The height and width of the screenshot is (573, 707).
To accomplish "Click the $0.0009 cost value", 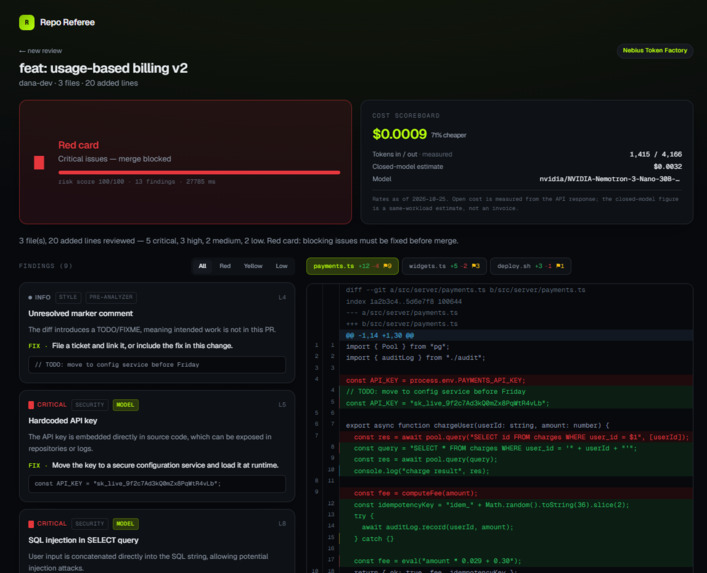I will pyautogui.click(x=399, y=134).
